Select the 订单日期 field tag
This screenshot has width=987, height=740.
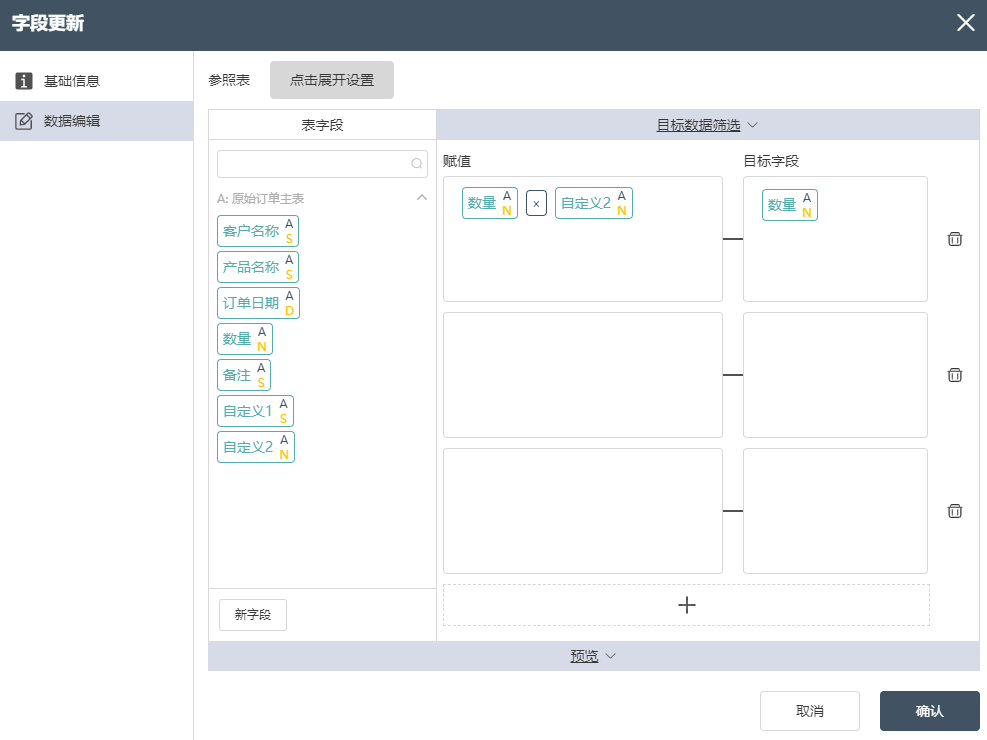(x=258, y=303)
